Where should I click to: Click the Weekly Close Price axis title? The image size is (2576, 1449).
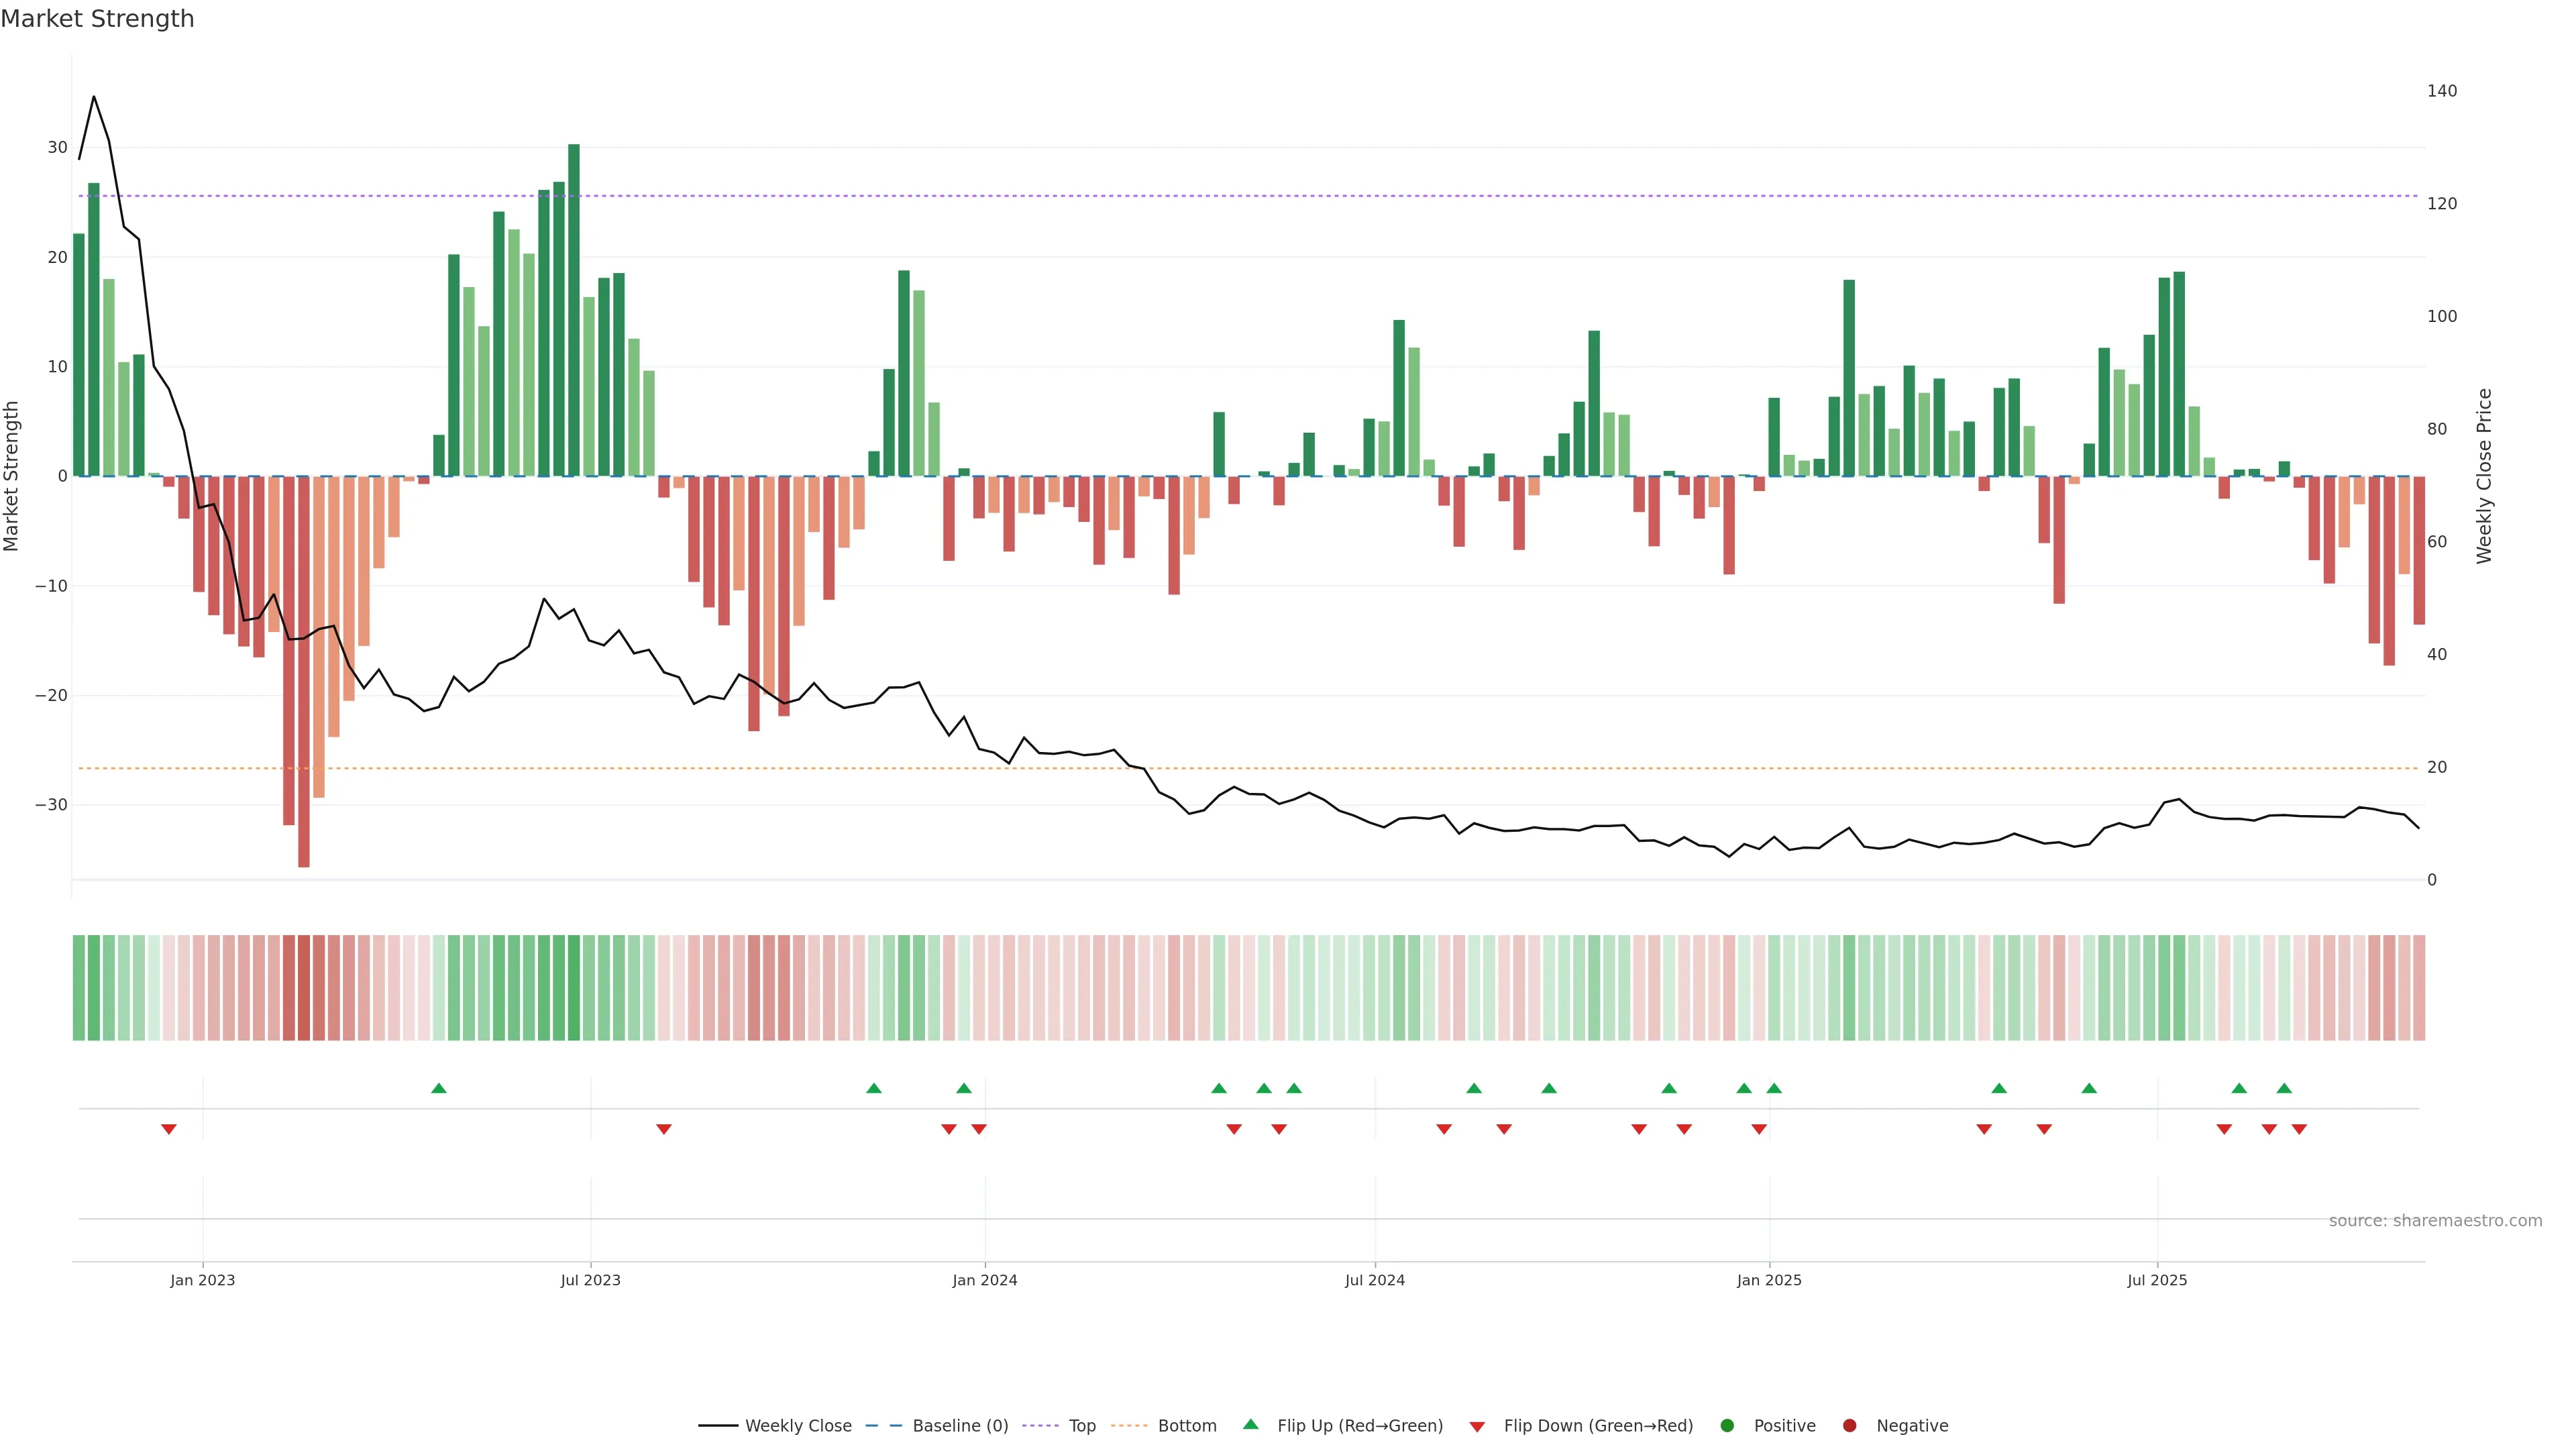coord(2484,476)
